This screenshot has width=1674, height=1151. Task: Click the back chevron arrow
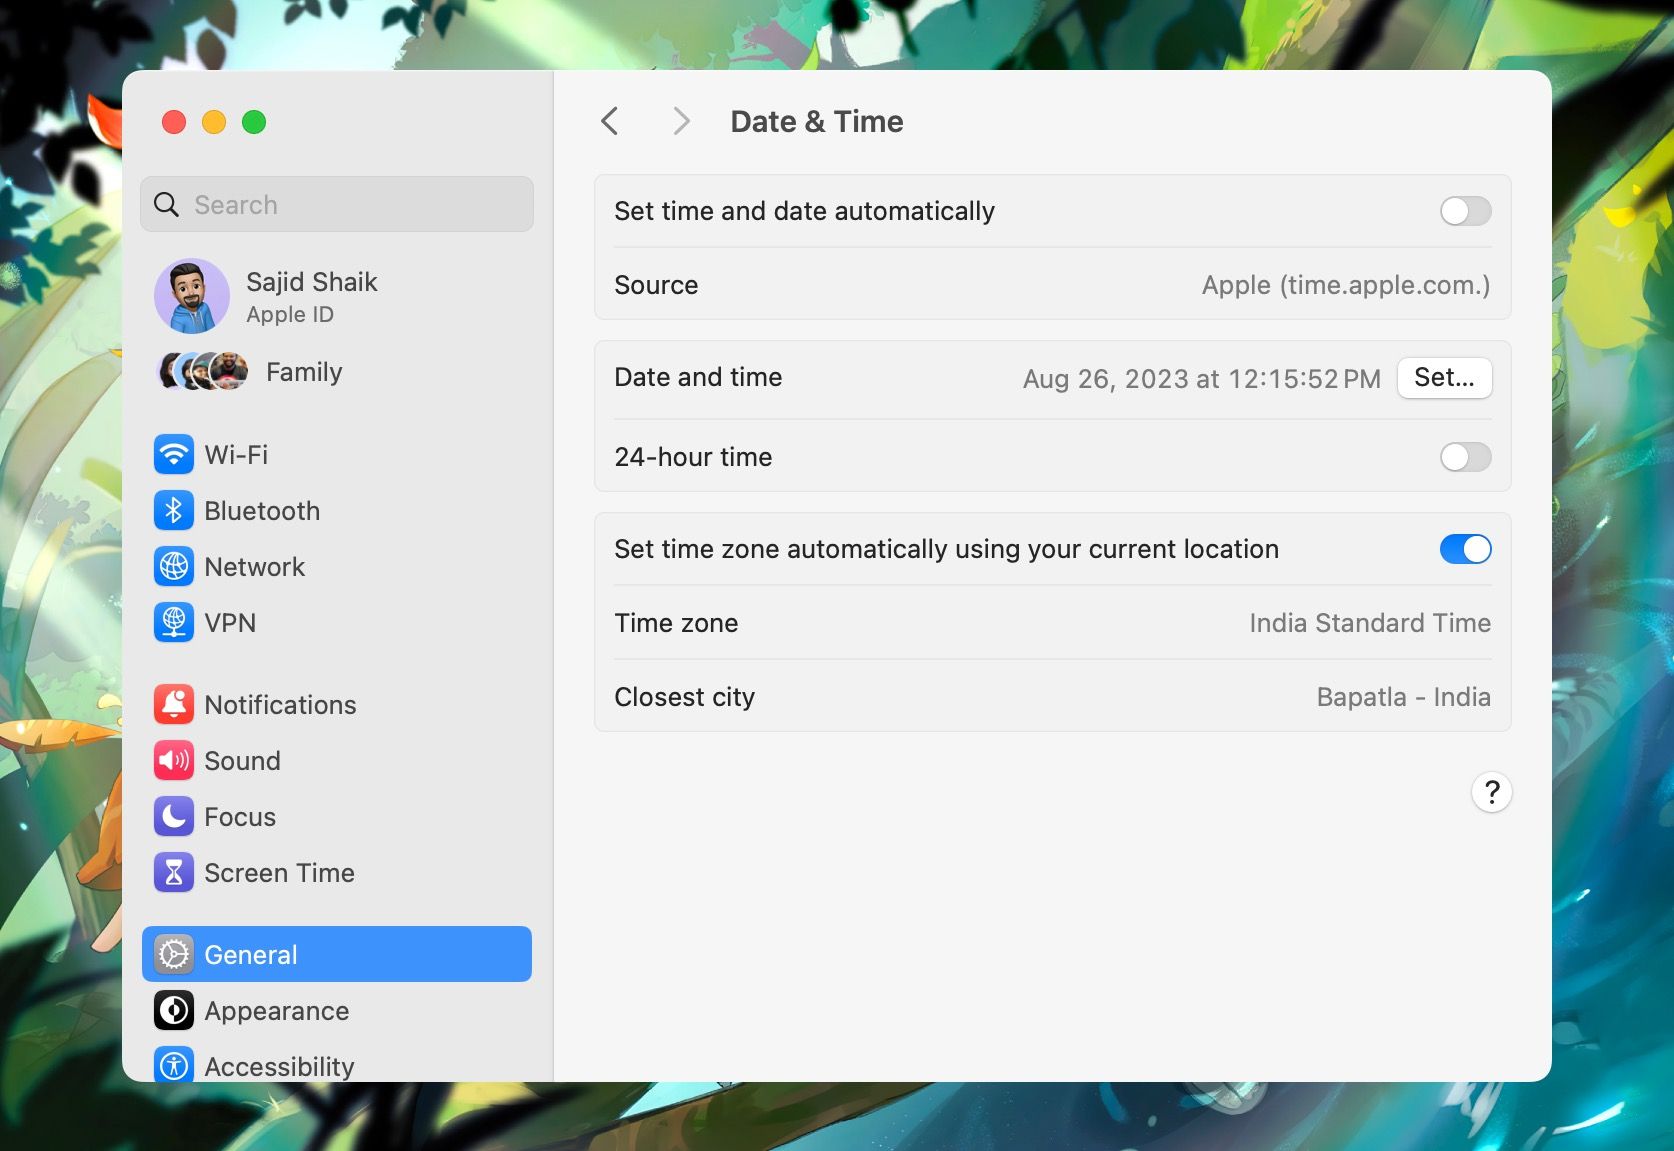pos(610,120)
